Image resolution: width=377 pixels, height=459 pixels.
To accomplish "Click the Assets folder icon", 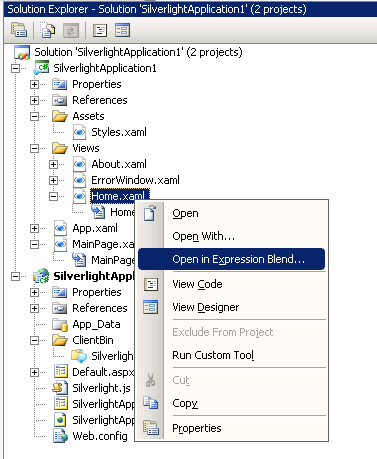I will (x=60, y=116).
